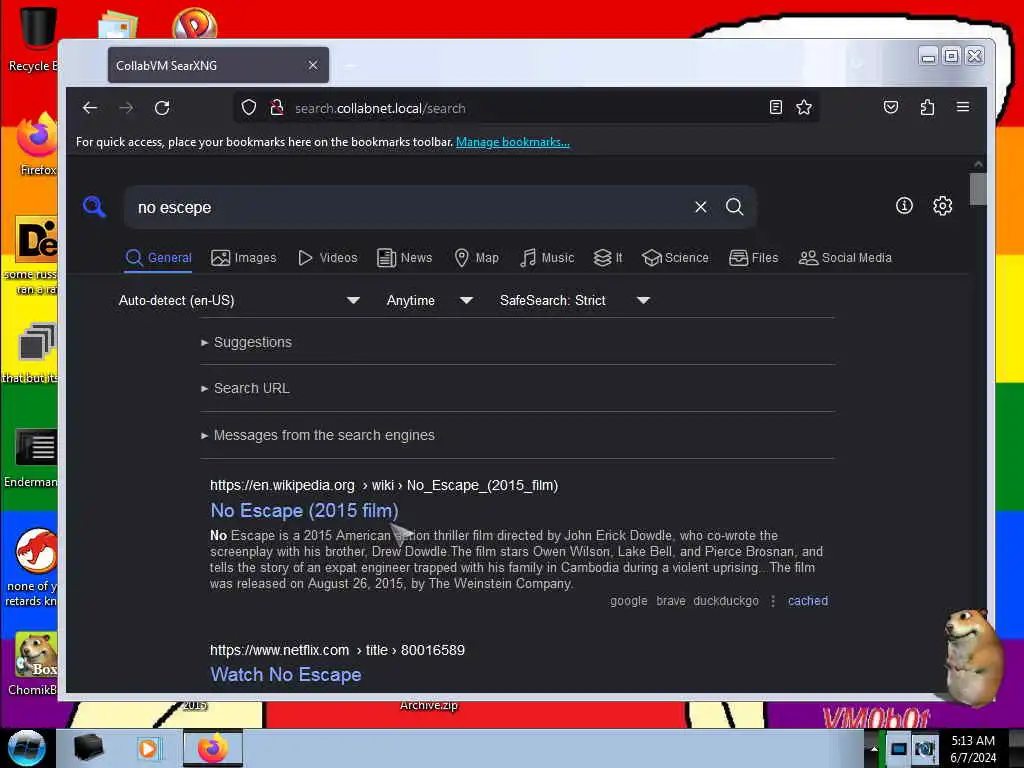Viewport: 1024px width, 768px height.
Task: Switch to the Images category
Action: click(x=244, y=258)
